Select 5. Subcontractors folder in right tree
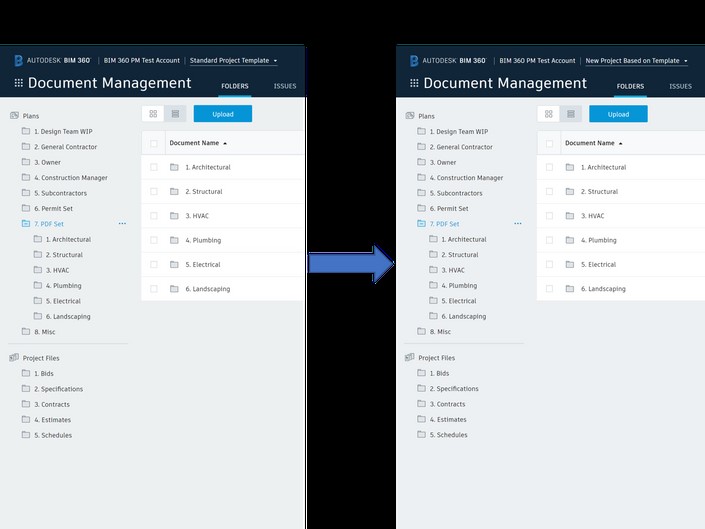The image size is (705, 529). coord(456,193)
